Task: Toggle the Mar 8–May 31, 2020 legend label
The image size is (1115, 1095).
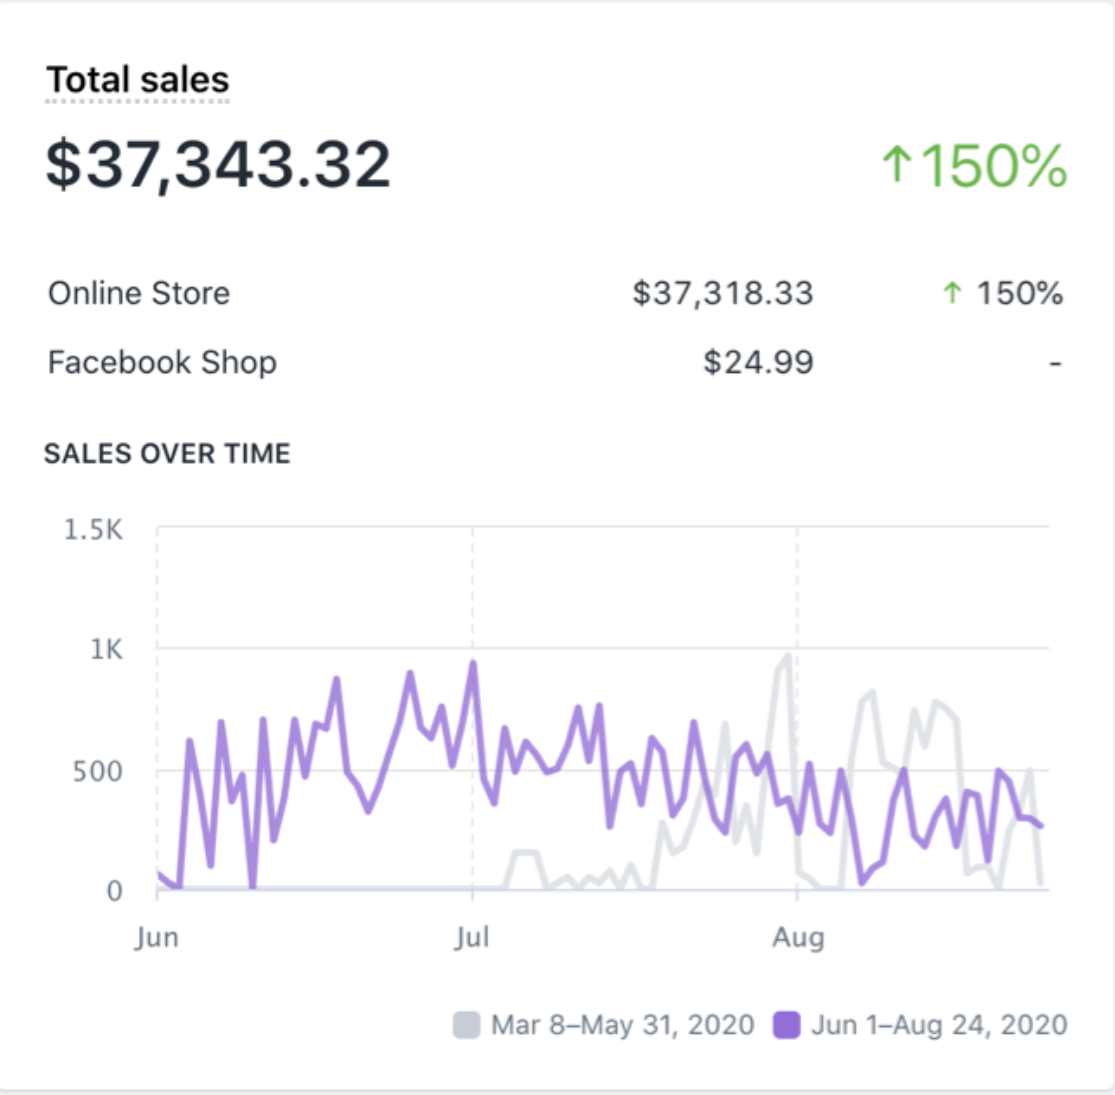Action: [622, 1025]
